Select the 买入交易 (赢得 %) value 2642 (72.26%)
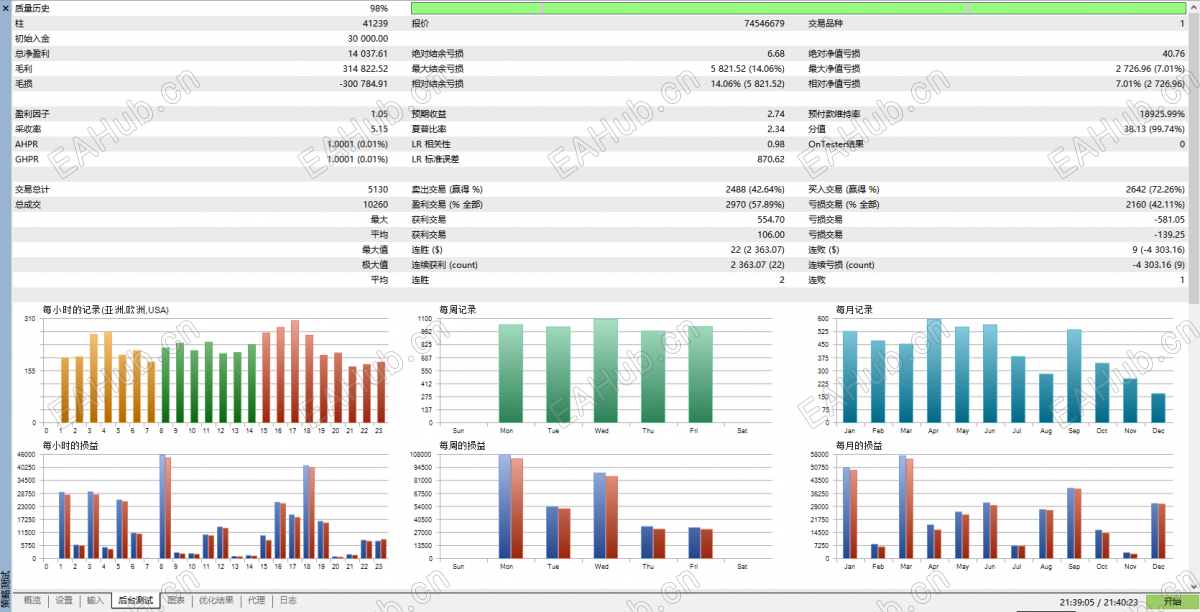 tap(1155, 189)
